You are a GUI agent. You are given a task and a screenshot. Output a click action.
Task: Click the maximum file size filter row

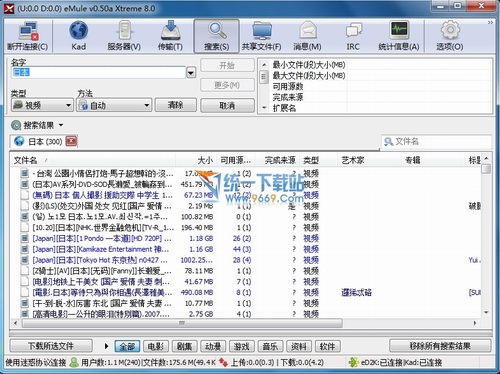coord(380,76)
